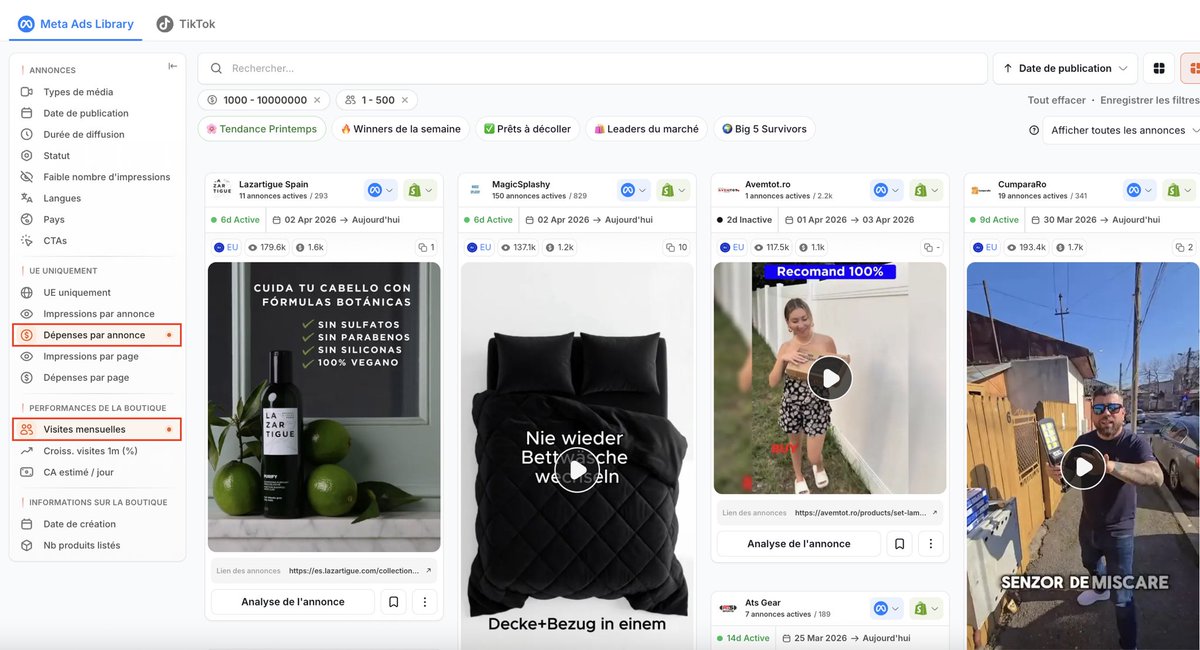Switch to the Meta Ads Library tab
1200x650 pixels.
pos(76,24)
